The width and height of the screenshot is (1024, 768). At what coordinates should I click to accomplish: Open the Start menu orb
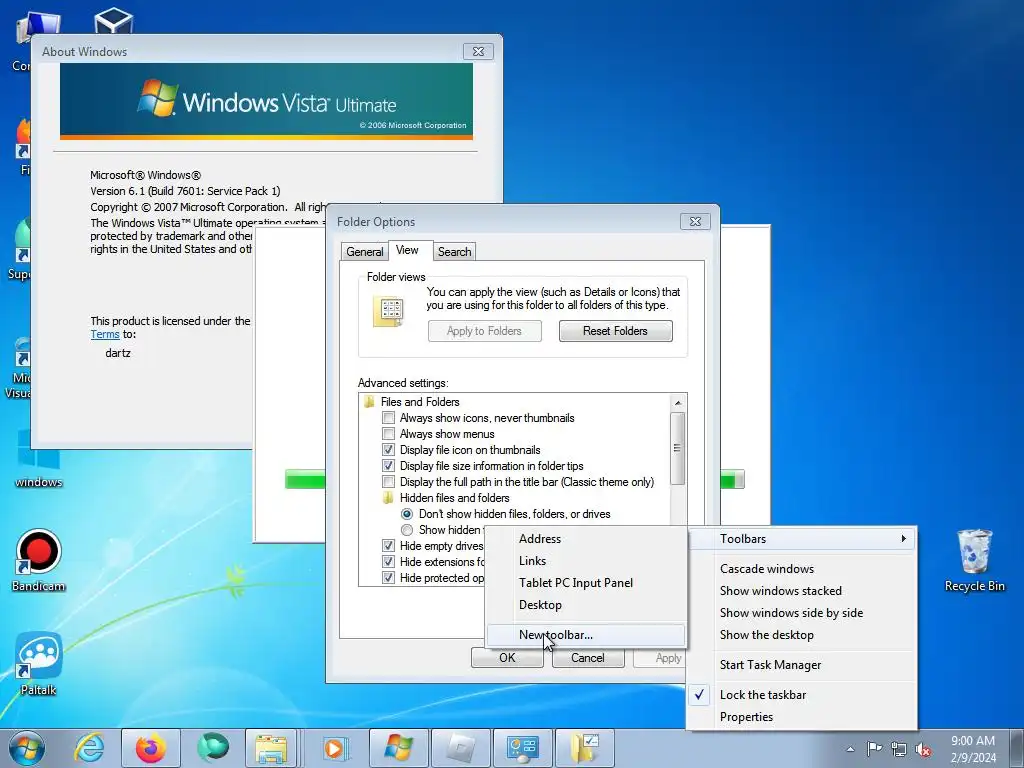click(27, 748)
